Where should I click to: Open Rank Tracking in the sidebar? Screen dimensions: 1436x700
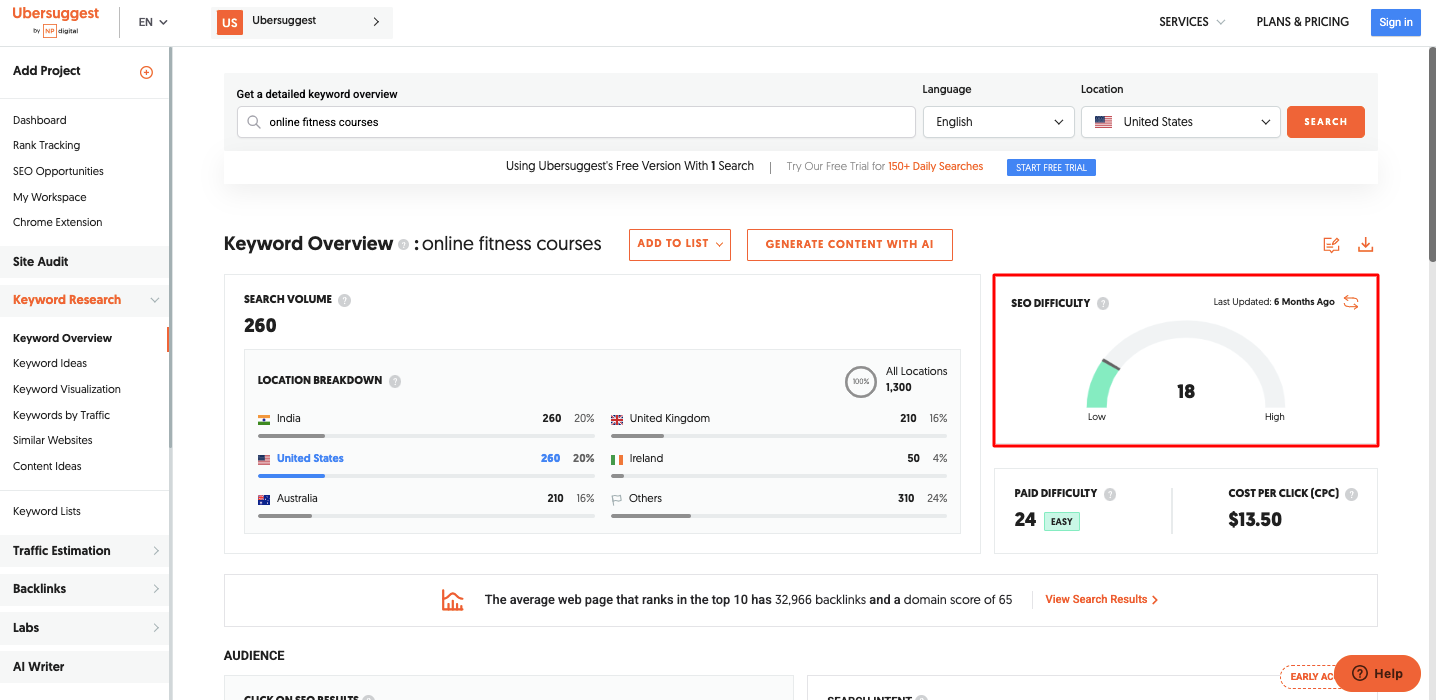coord(46,146)
